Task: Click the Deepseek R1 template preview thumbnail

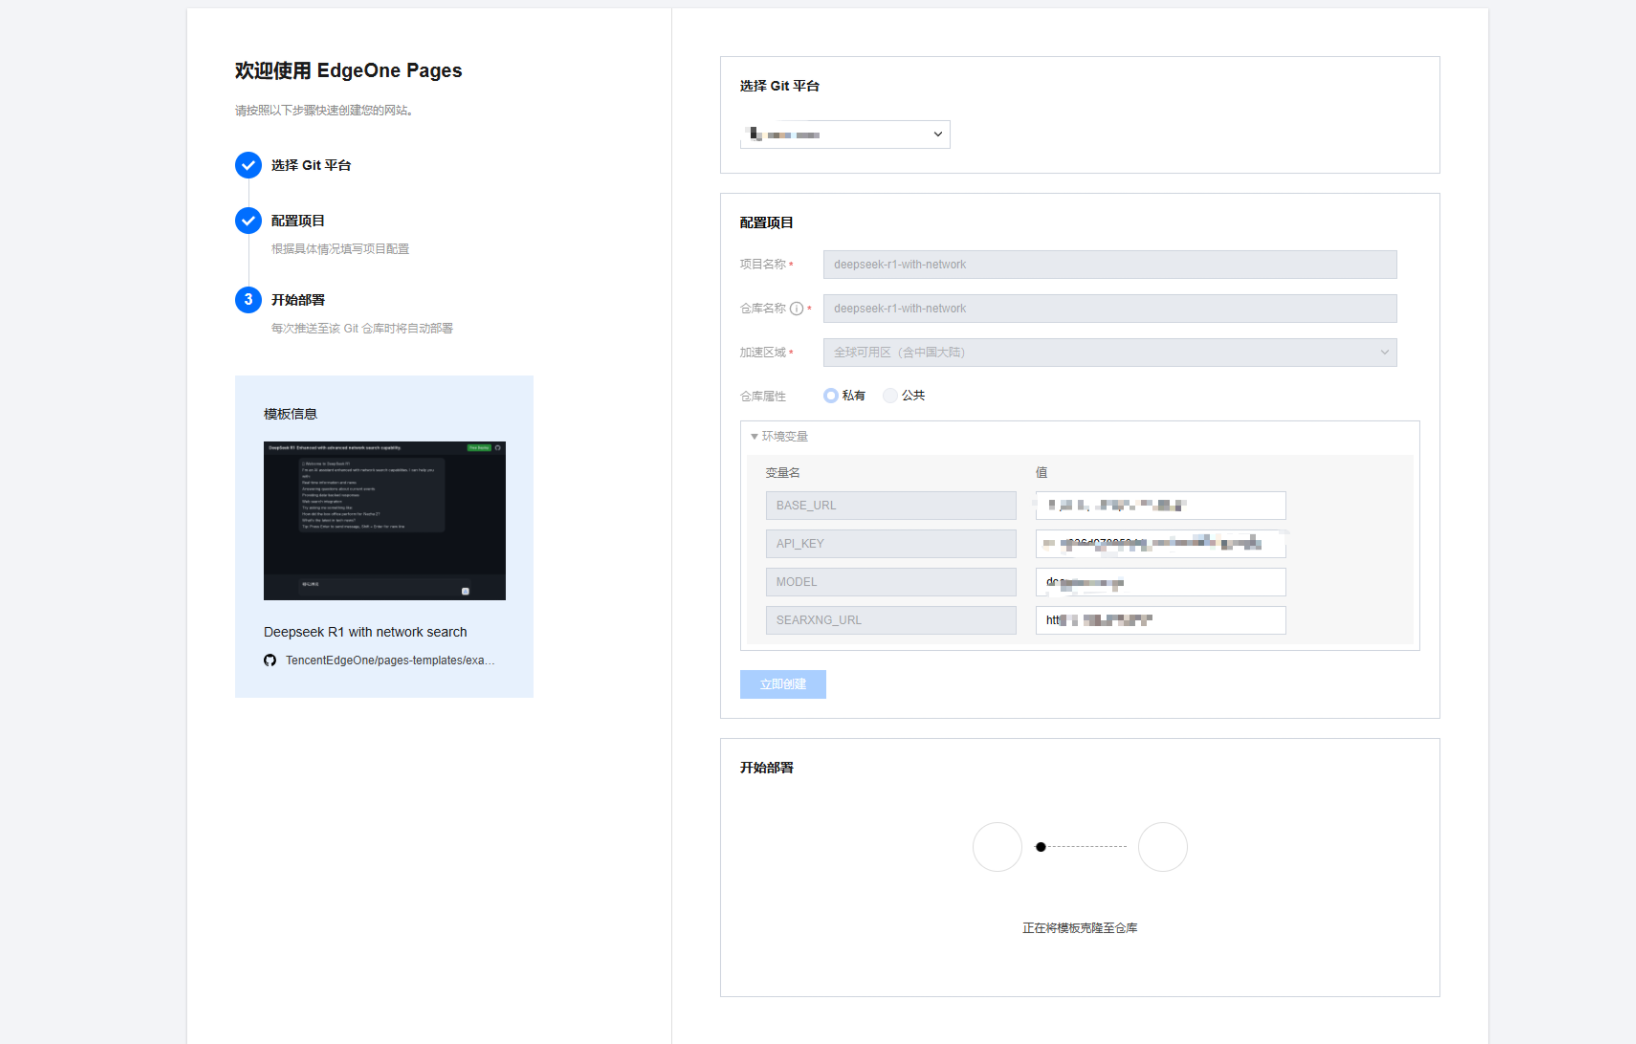Action: [x=385, y=521]
